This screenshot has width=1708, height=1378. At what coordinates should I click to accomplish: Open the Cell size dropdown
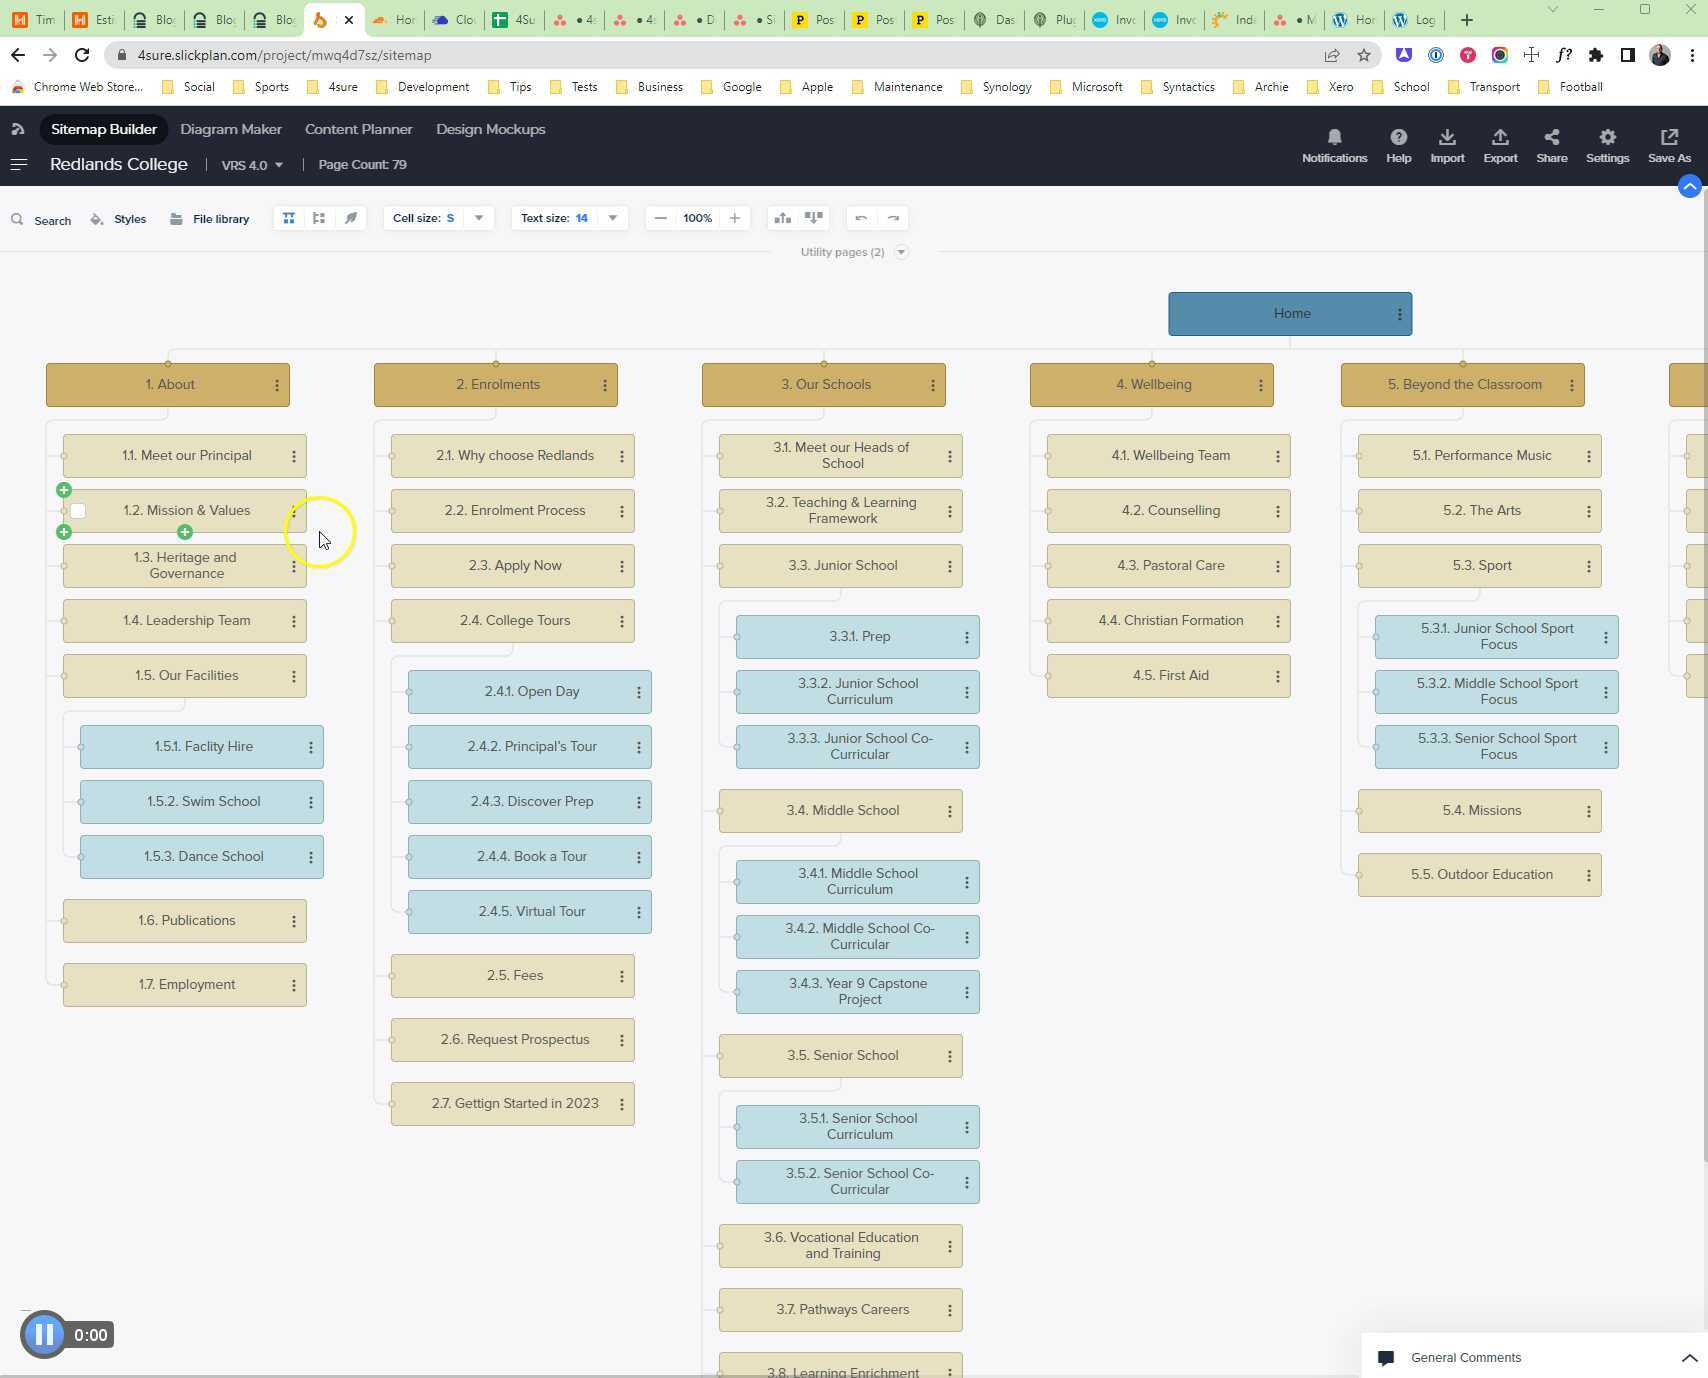click(478, 217)
